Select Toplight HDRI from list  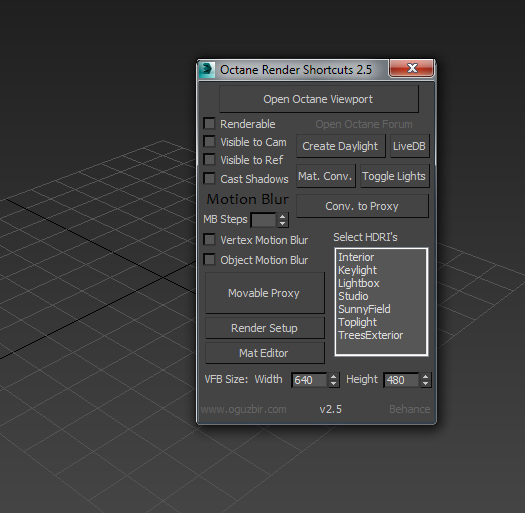click(x=381, y=322)
